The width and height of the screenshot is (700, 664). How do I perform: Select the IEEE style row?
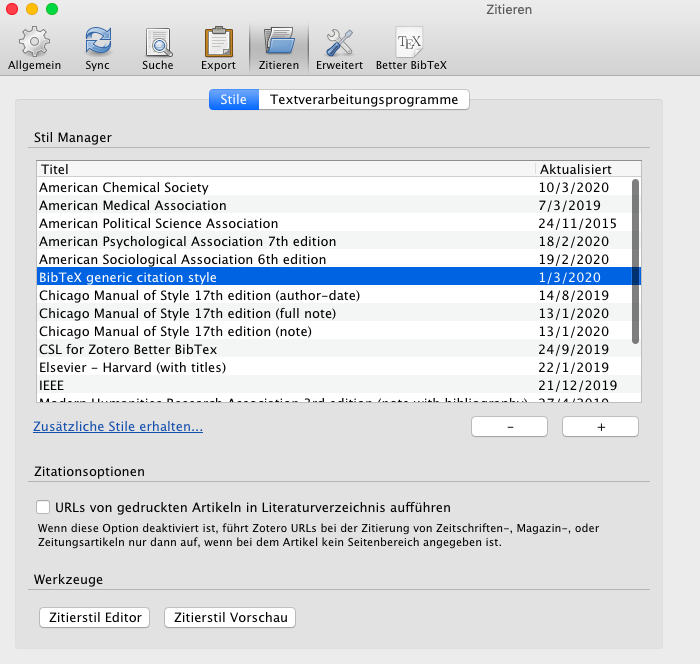coord(338,385)
